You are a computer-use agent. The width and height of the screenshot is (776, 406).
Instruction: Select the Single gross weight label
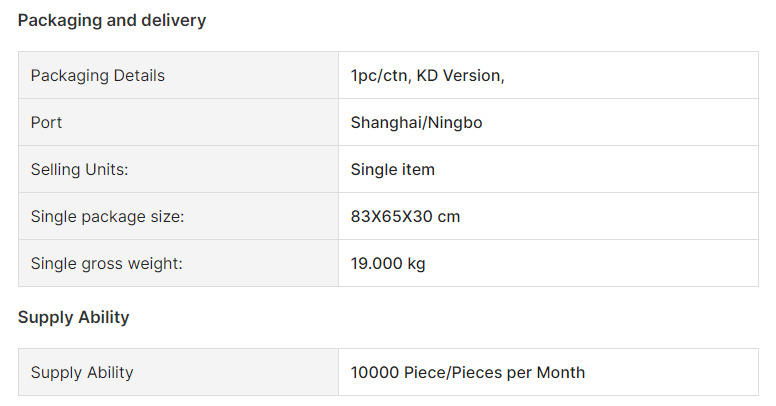pyautogui.click(x=106, y=264)
